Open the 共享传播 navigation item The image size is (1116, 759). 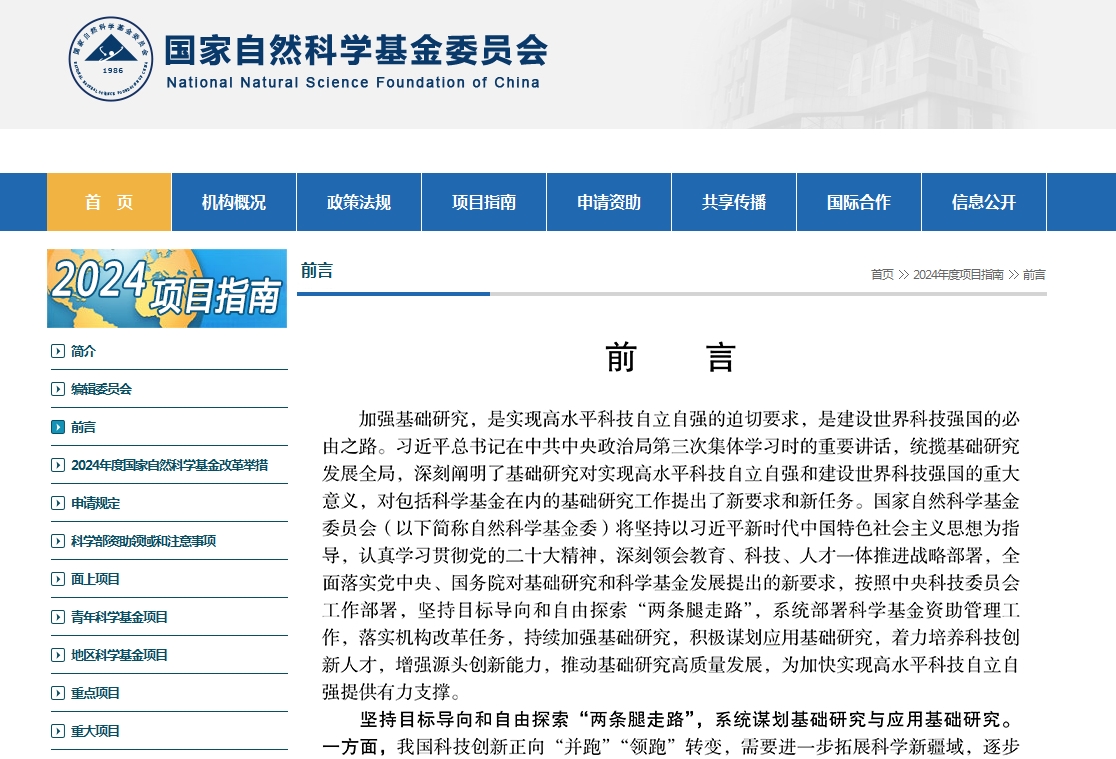(x=734, y=202)
